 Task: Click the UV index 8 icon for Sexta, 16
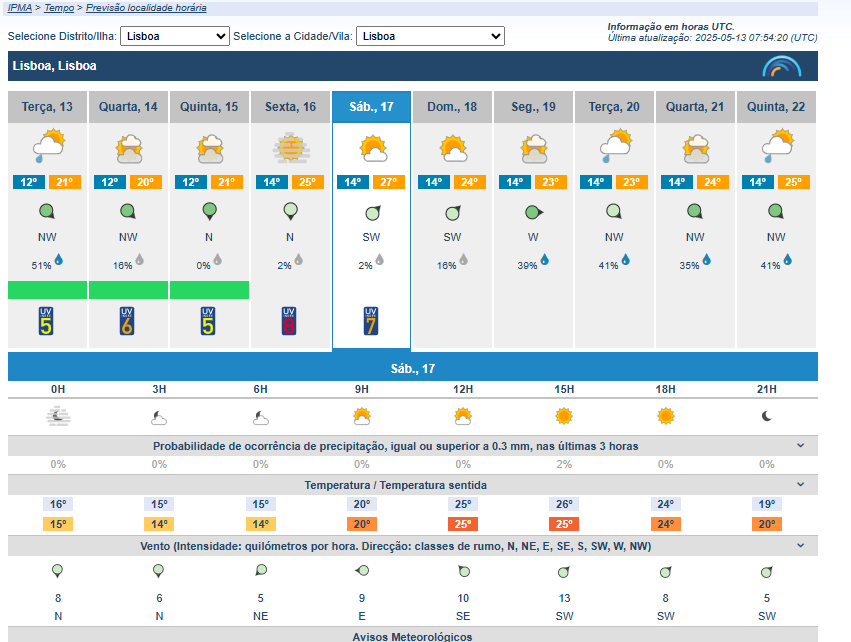pos(289,321)
